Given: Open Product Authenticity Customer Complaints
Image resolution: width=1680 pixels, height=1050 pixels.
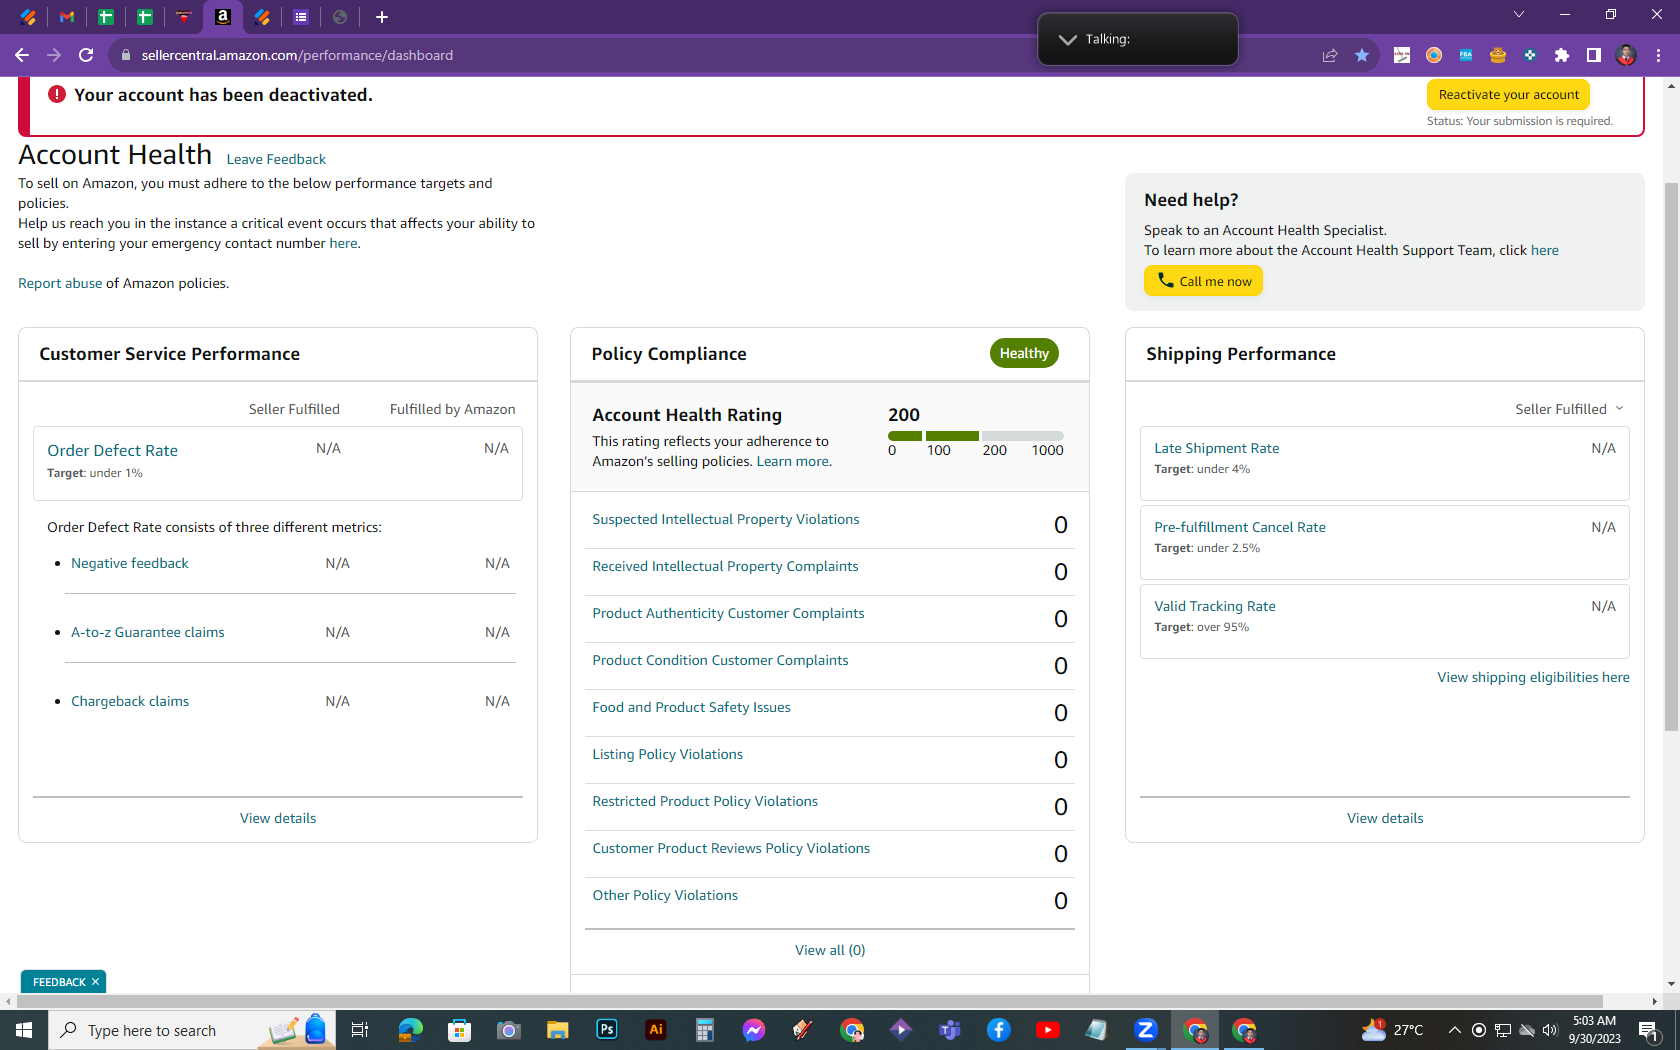Looking at the screenshot, I should coord(728,613).
